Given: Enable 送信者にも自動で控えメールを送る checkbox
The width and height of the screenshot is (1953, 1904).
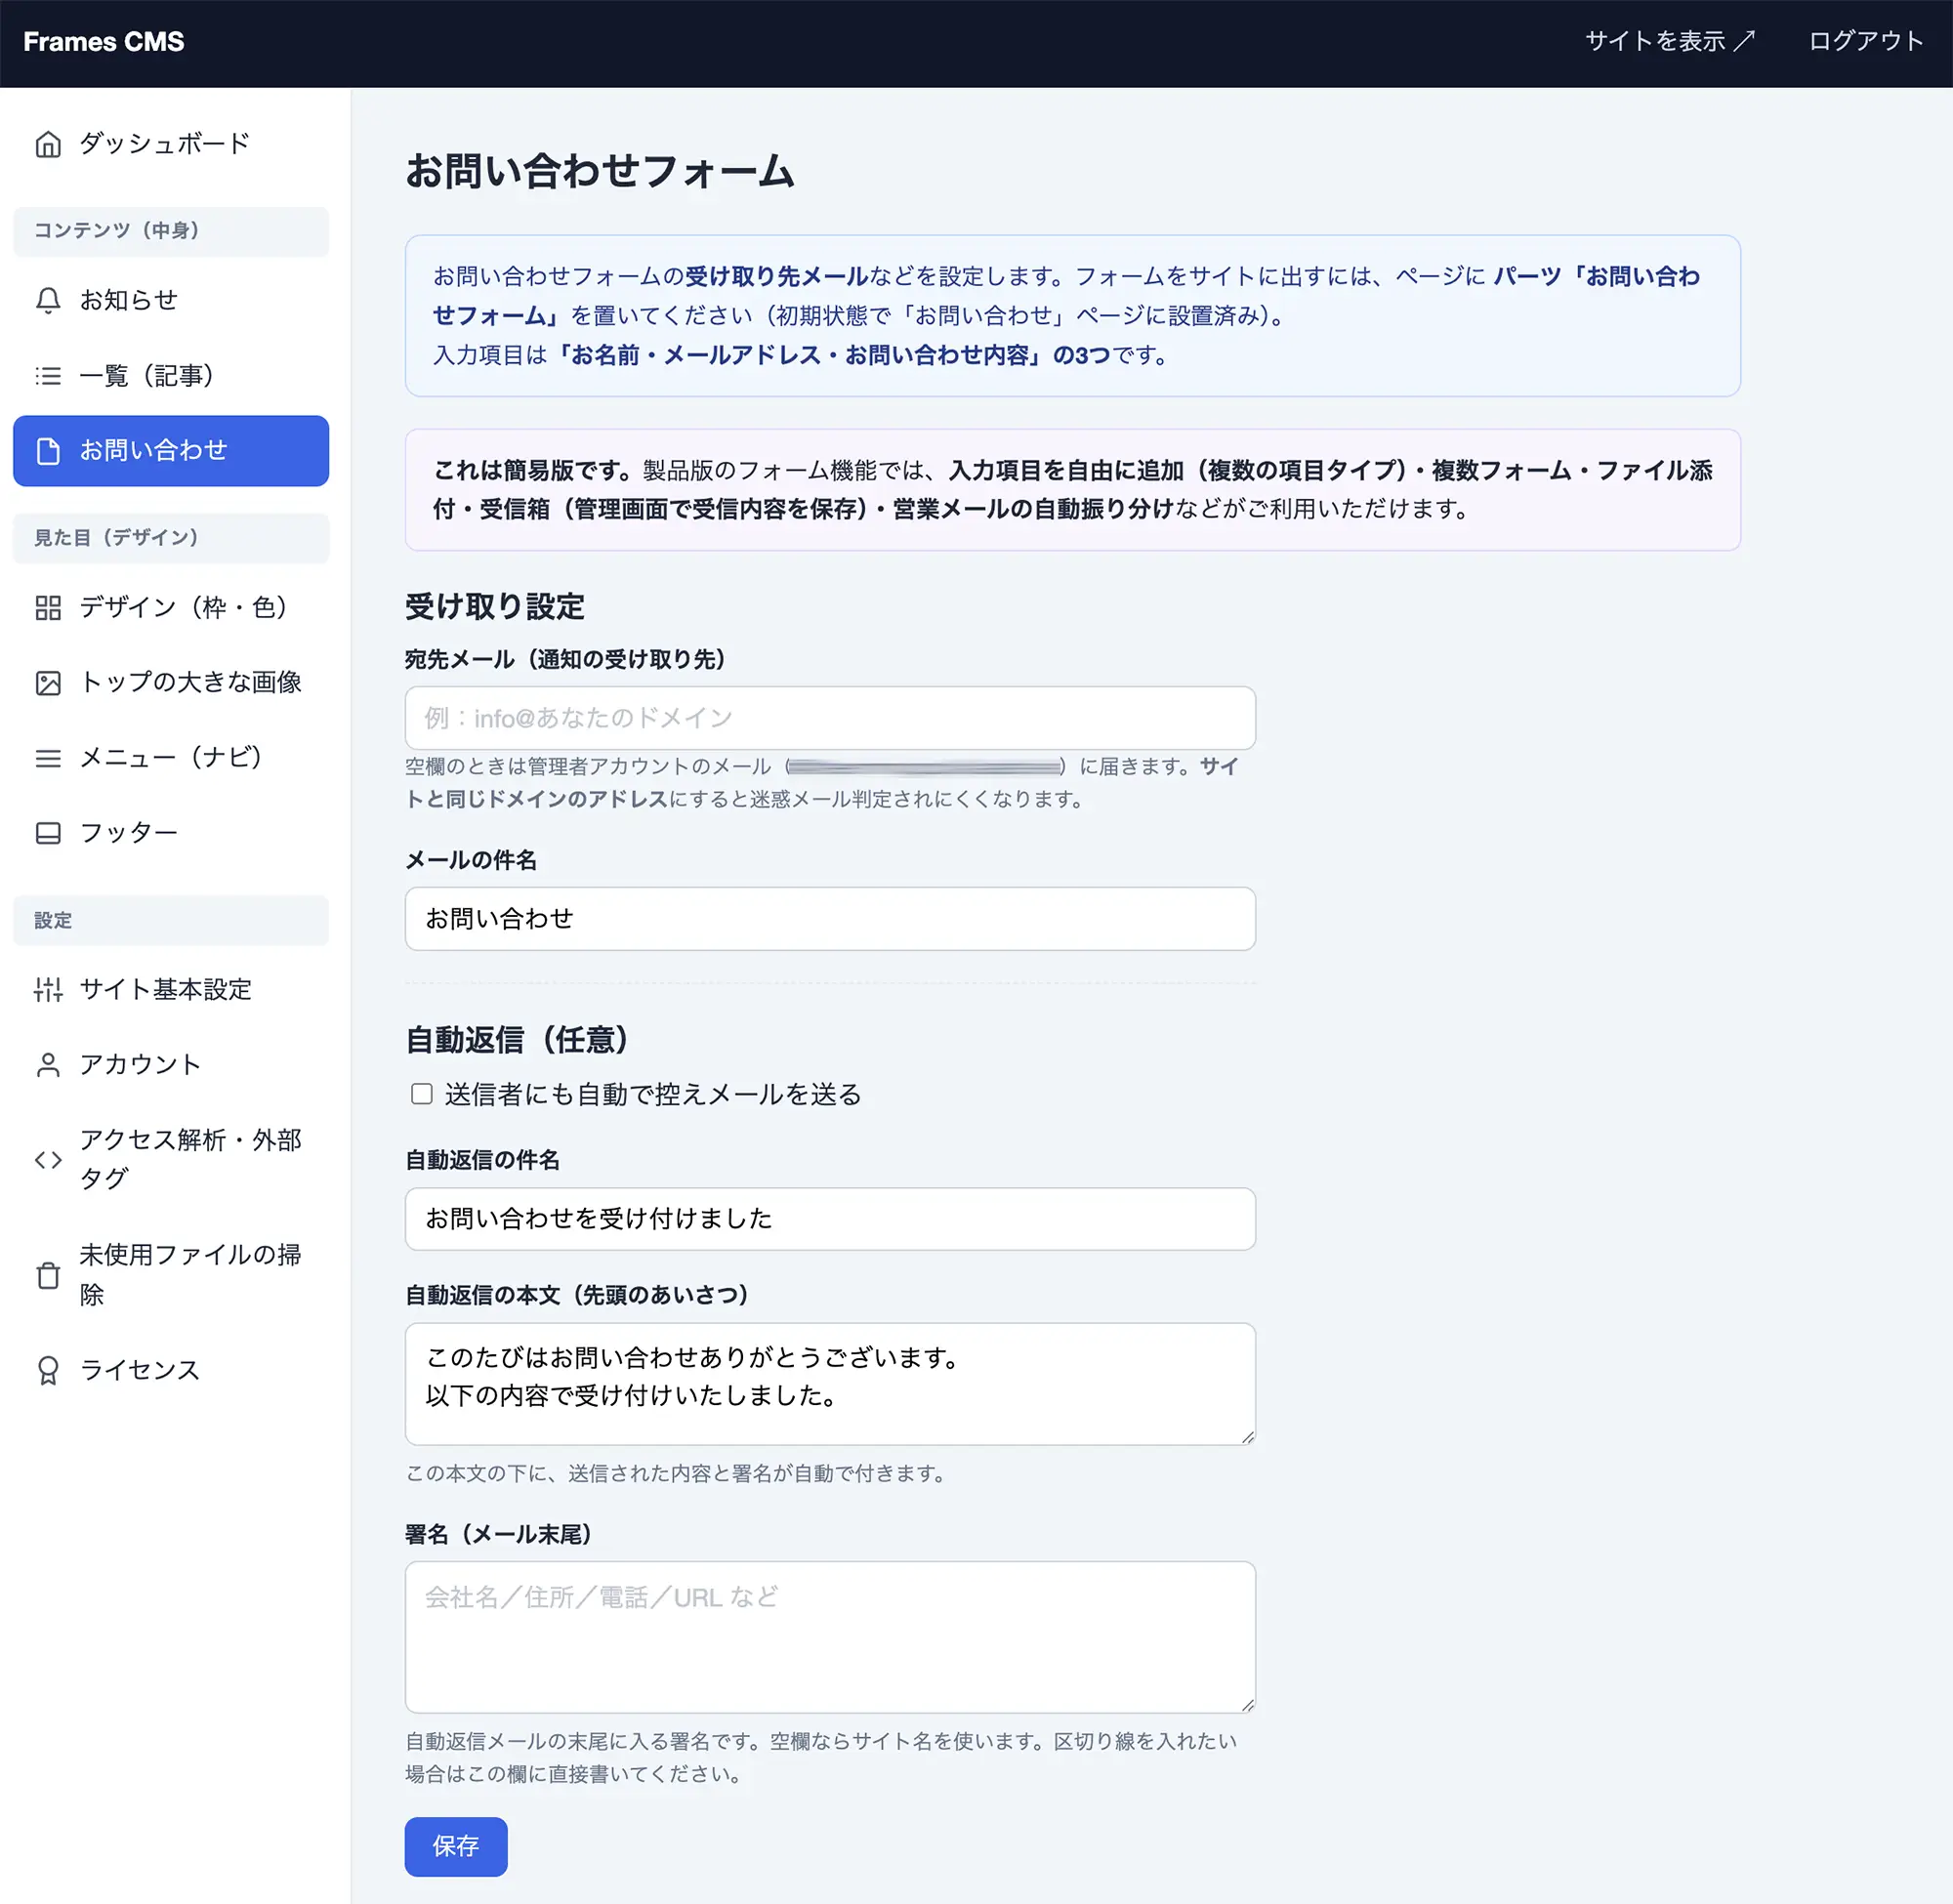Looking at the screenshot, I should click(422, 1094).
